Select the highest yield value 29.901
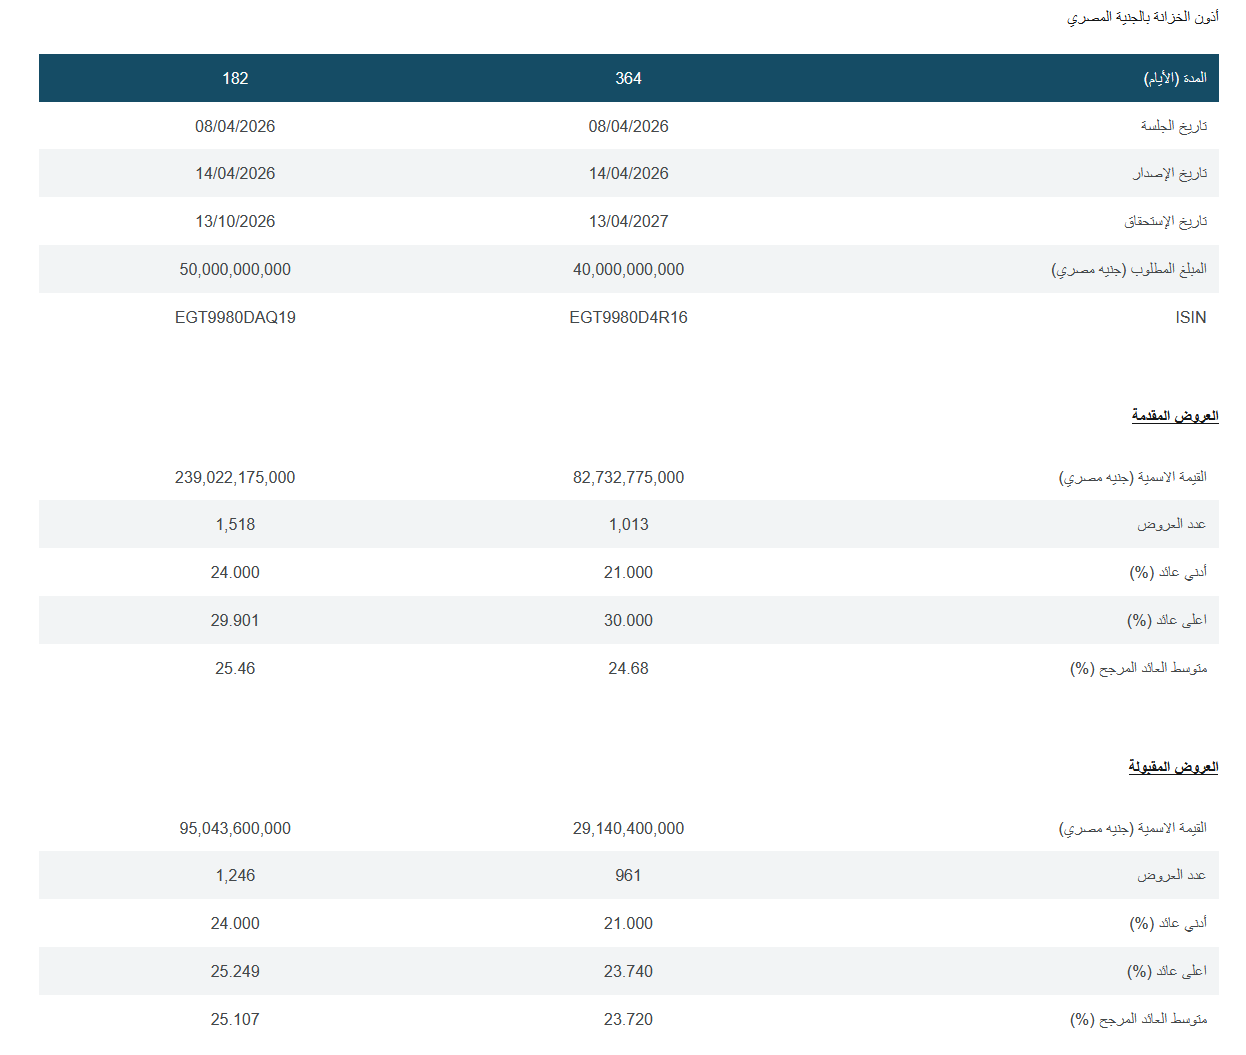The image size is (1246, 1055). 235,620
